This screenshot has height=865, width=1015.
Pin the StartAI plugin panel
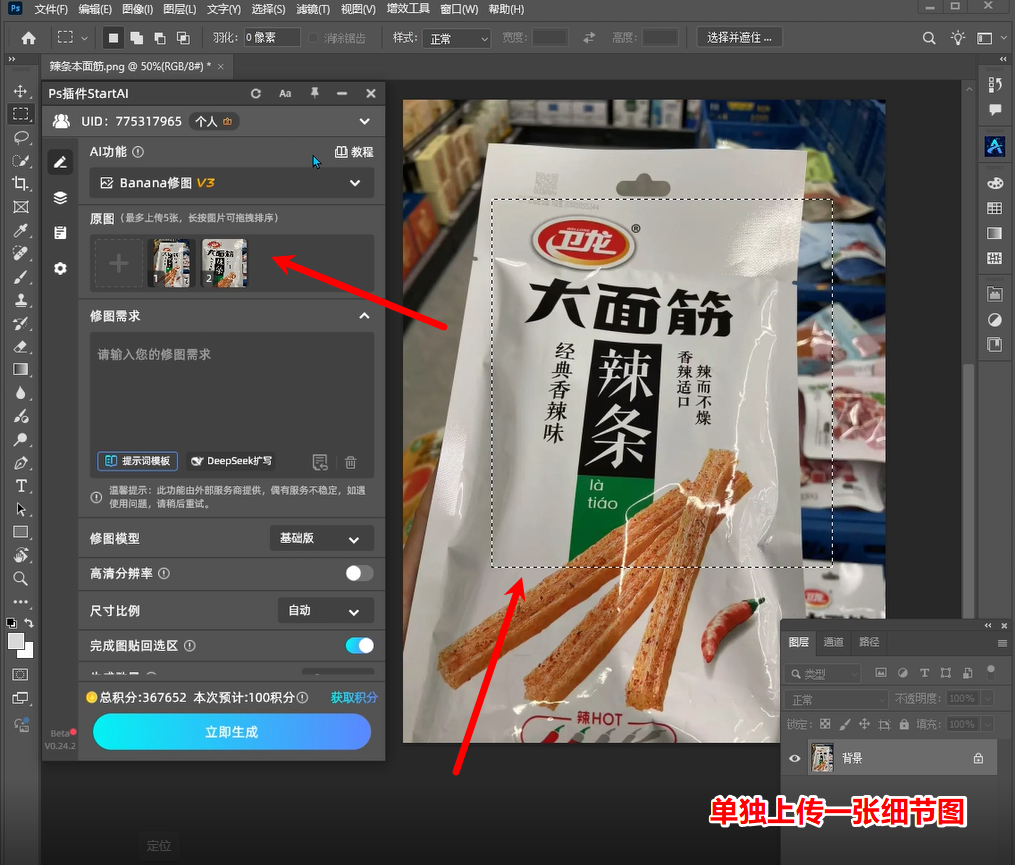[x=314, y=93]
